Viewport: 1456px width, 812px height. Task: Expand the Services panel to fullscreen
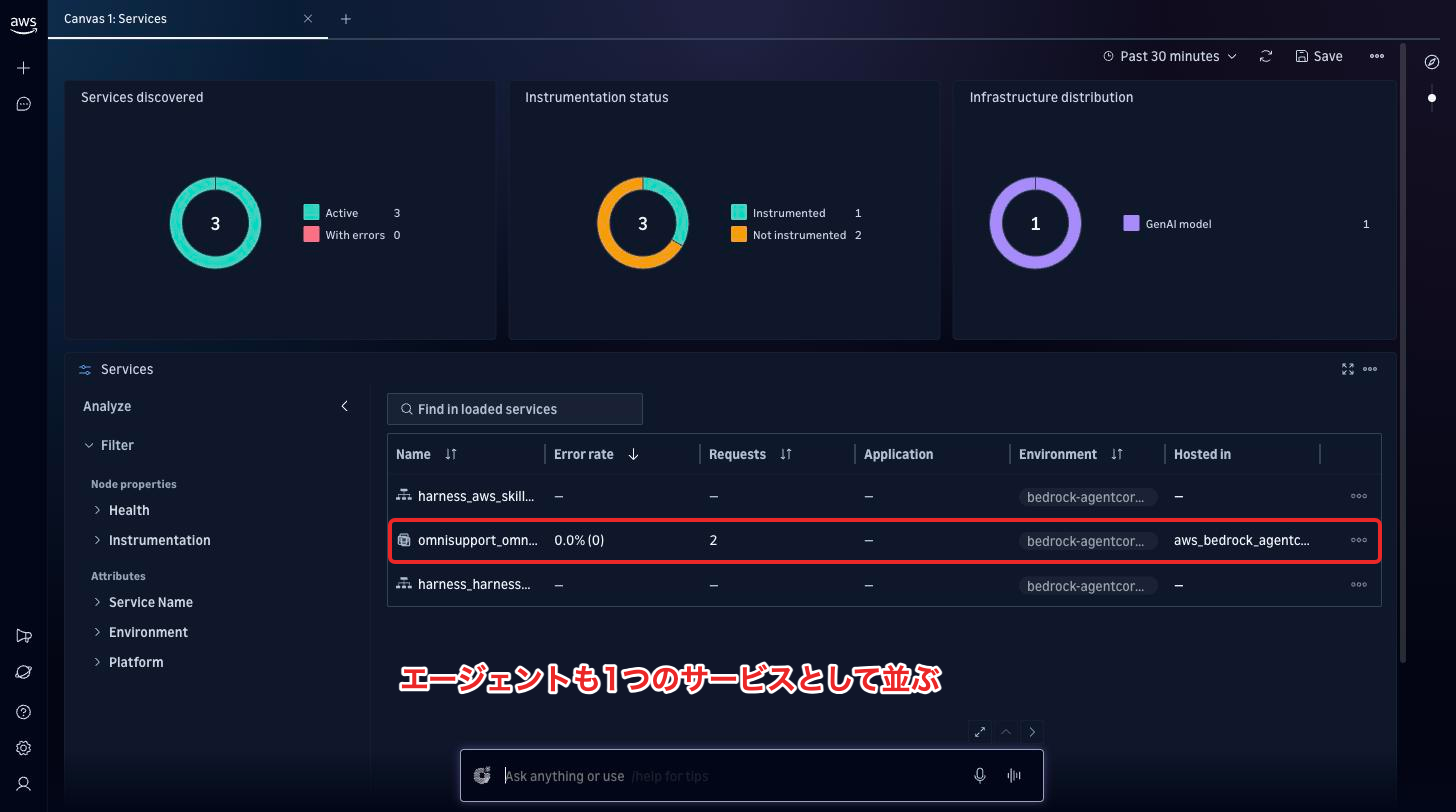[1348, 369]
